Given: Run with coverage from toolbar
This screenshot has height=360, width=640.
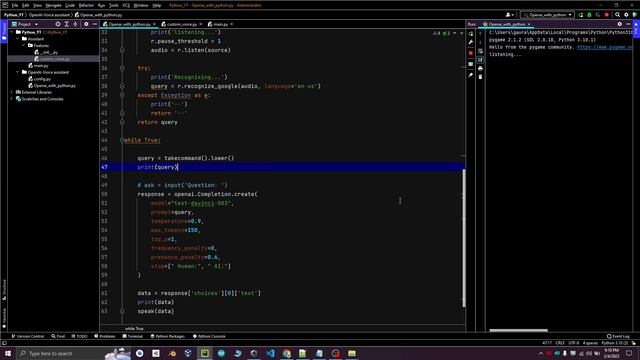Looking at the screenshot, I should 598,15.
